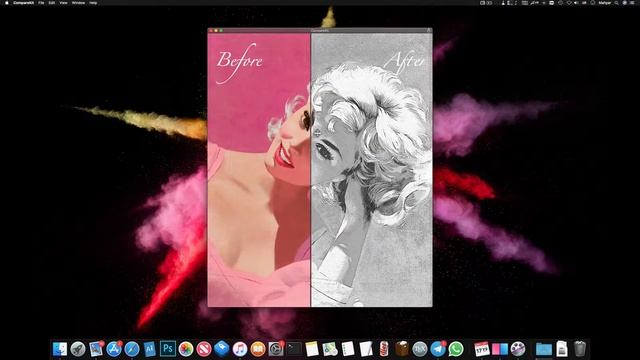This screenshot has height=360, width=640.
Task: Open the View menu
Action: click(x=63, y=3)
